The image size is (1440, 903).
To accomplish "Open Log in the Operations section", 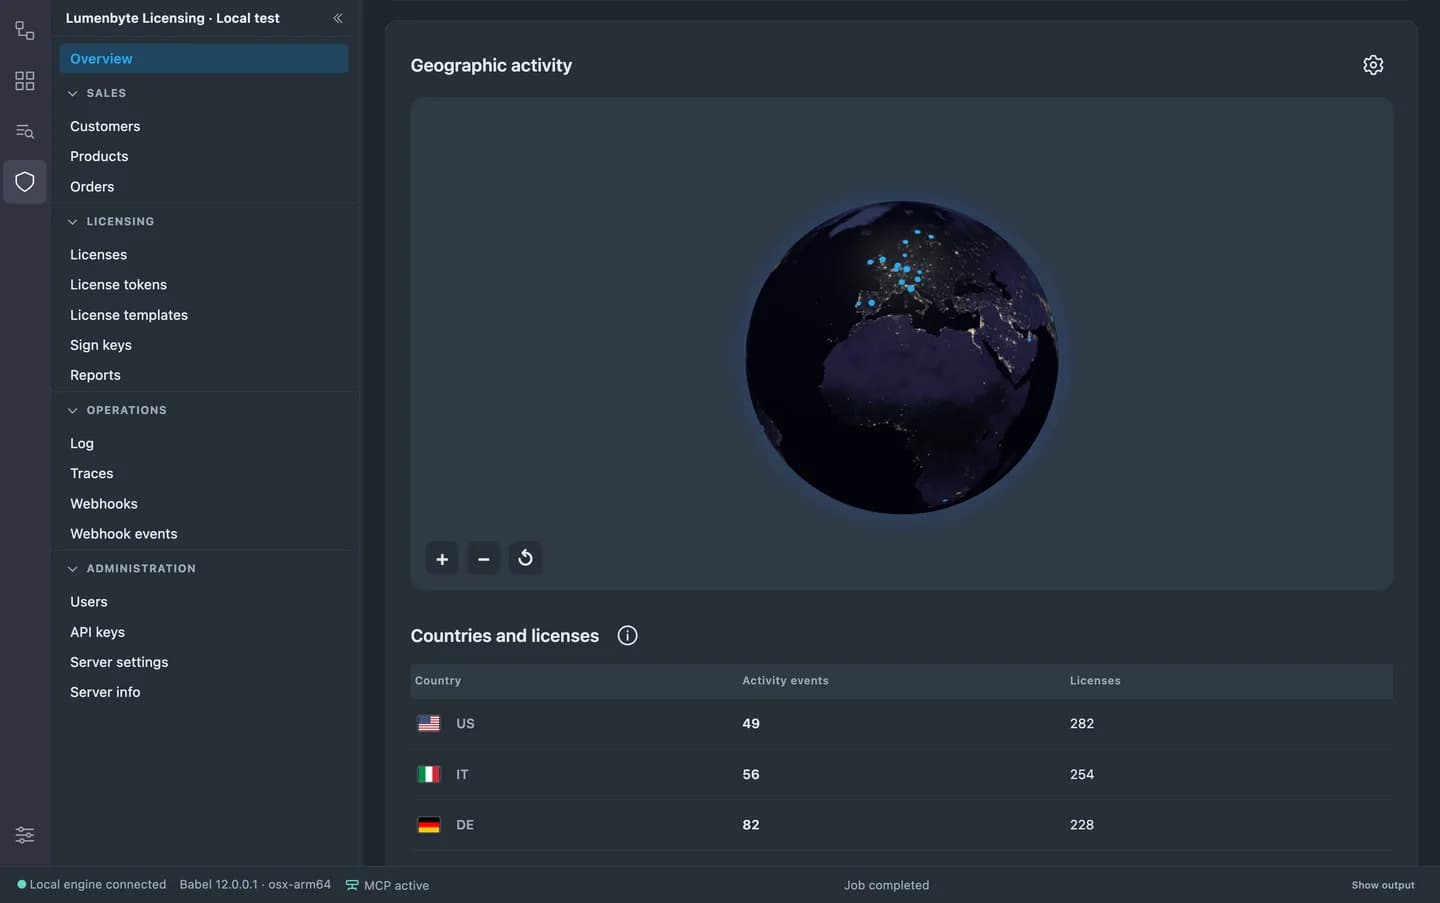I will point(82,443).
